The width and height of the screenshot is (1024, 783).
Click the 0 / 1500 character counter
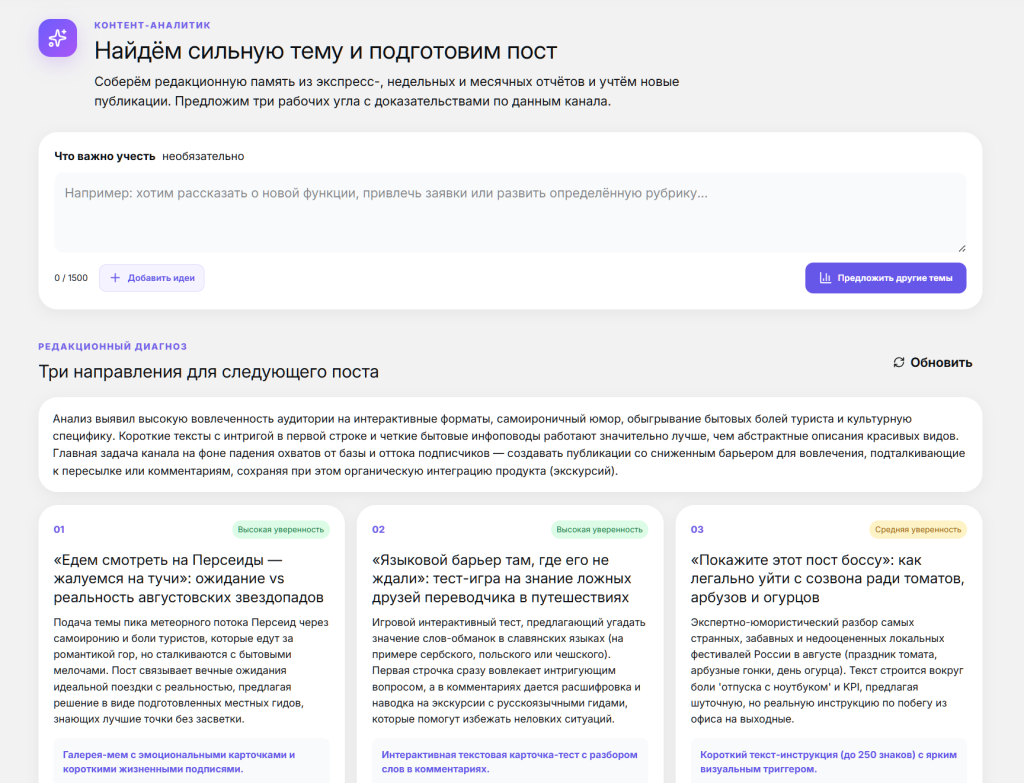(71, 278)
